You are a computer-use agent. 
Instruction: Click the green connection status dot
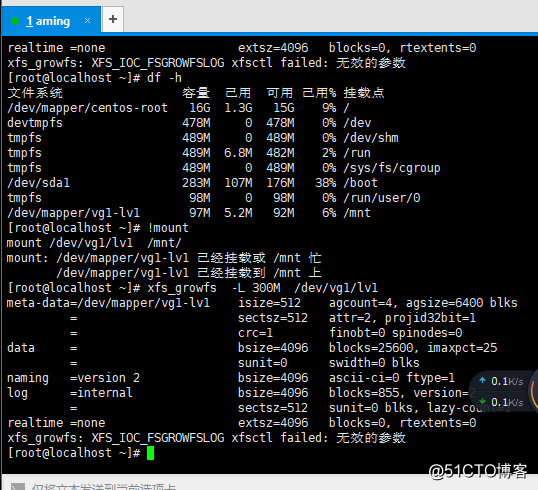pos(15,21)
